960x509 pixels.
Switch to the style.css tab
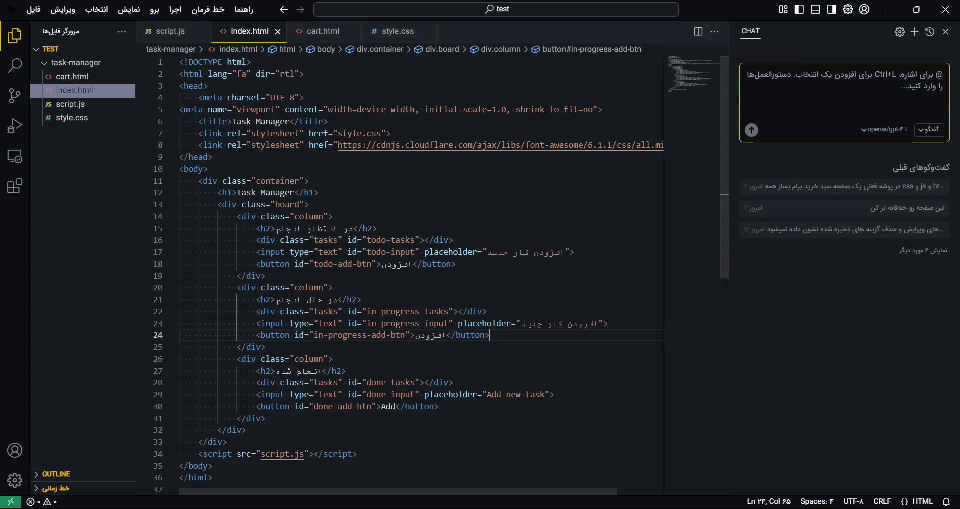tap(399, 31)
